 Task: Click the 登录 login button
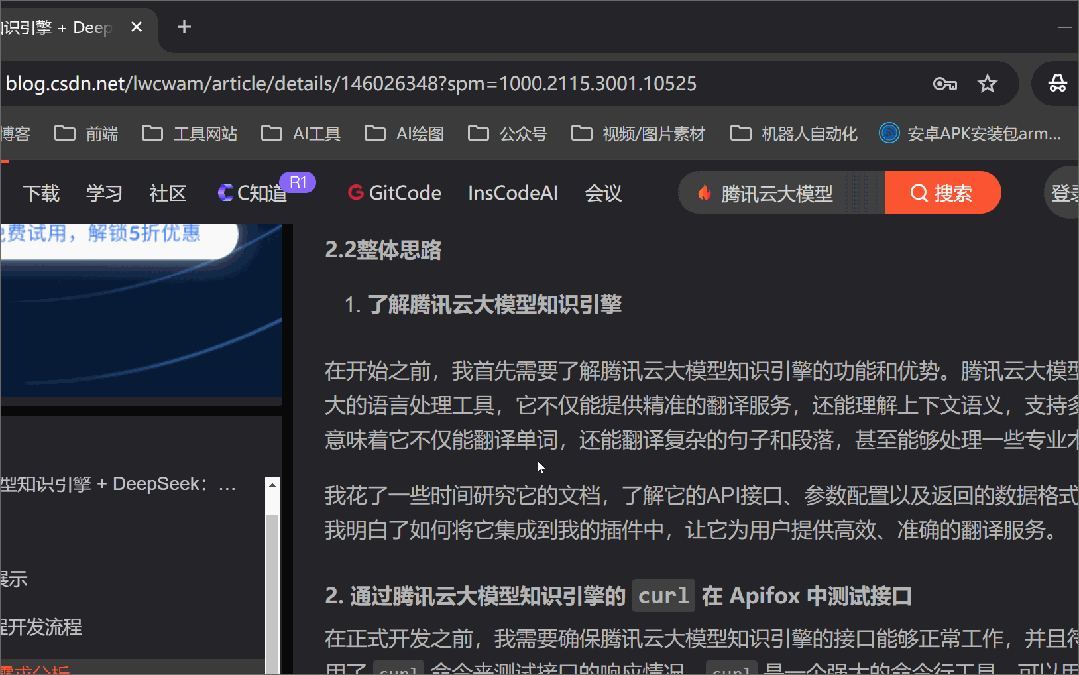[1064, 193]
